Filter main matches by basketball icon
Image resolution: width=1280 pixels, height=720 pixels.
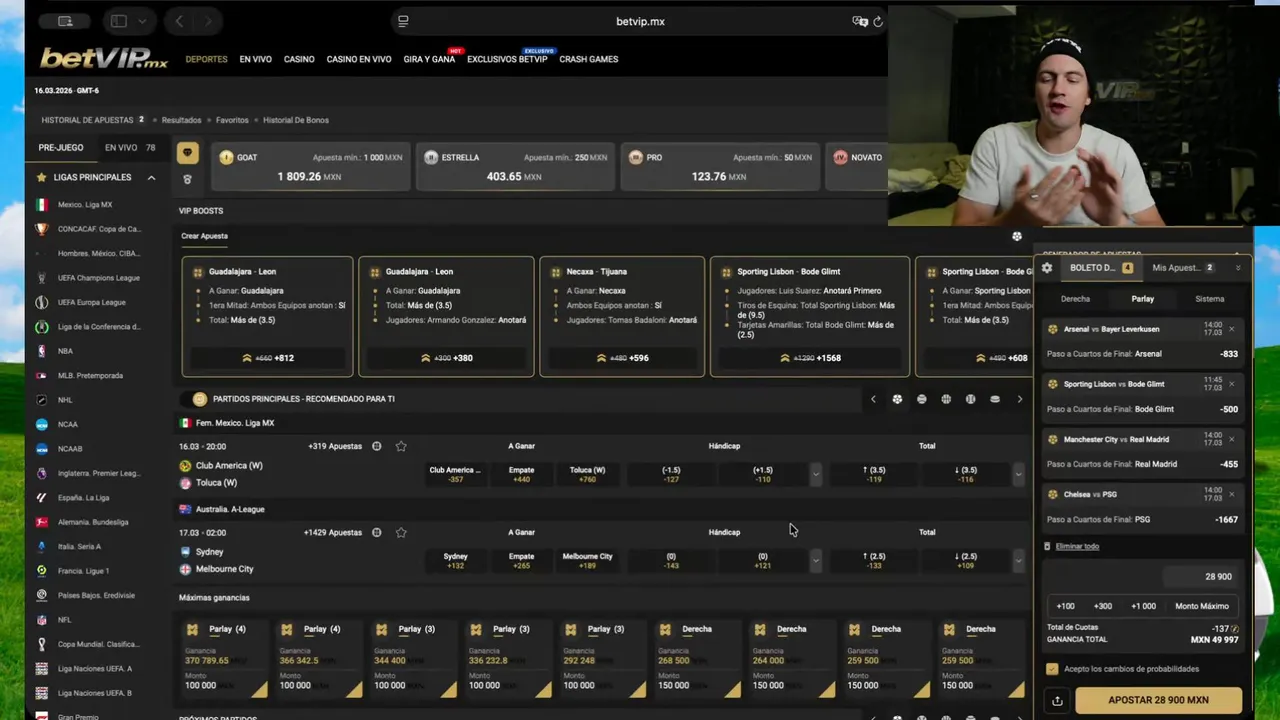coord(946,399)
